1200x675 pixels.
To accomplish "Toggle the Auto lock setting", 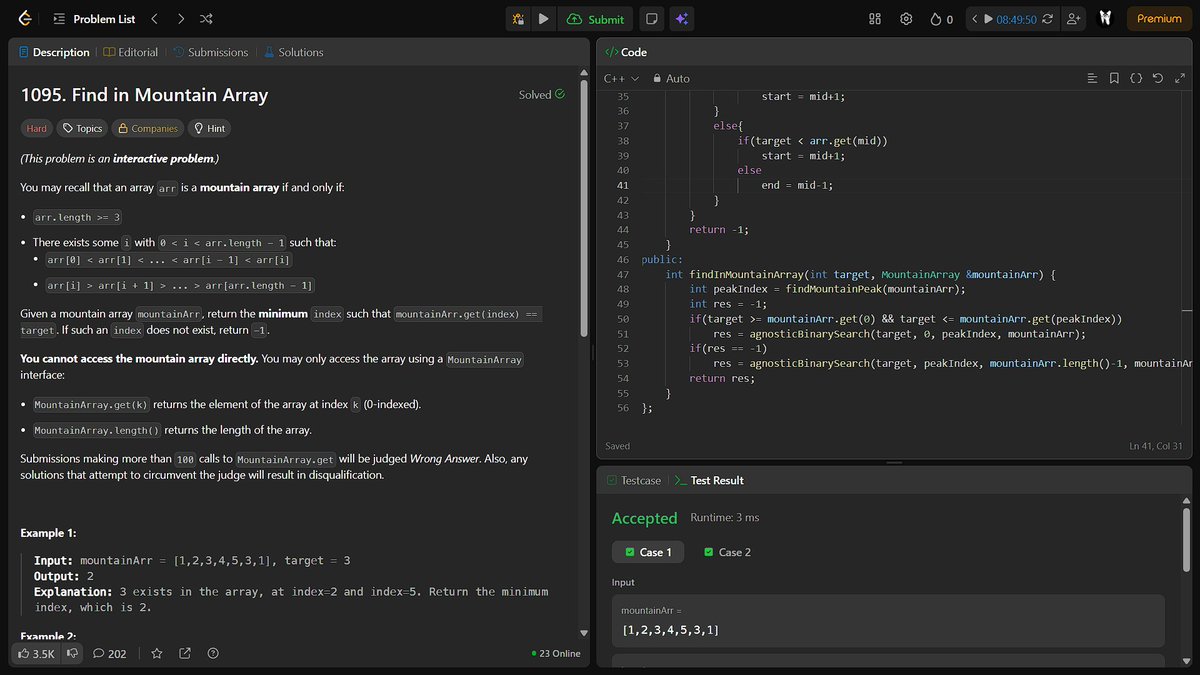I will pyautogui.click(x=671, y=78).
